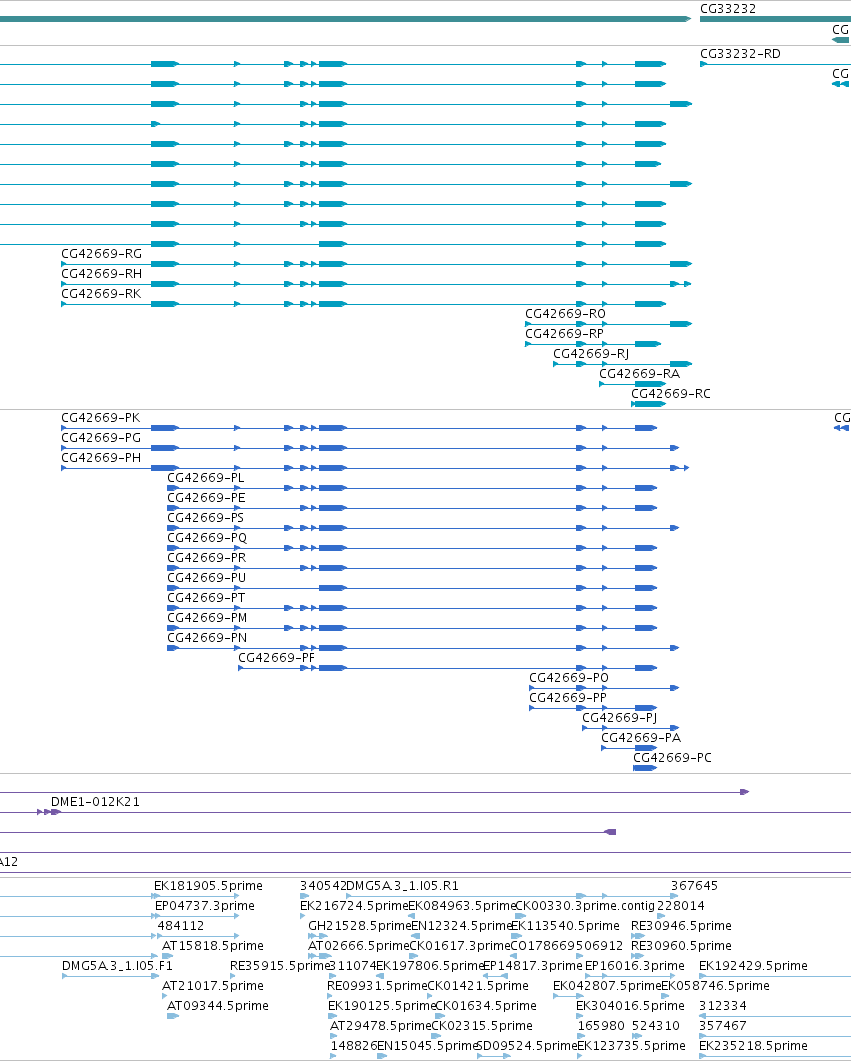Select the CG42669-PR protein
Image resolution: width=851 pixels, height=1061 pixels.
point(206,558)
